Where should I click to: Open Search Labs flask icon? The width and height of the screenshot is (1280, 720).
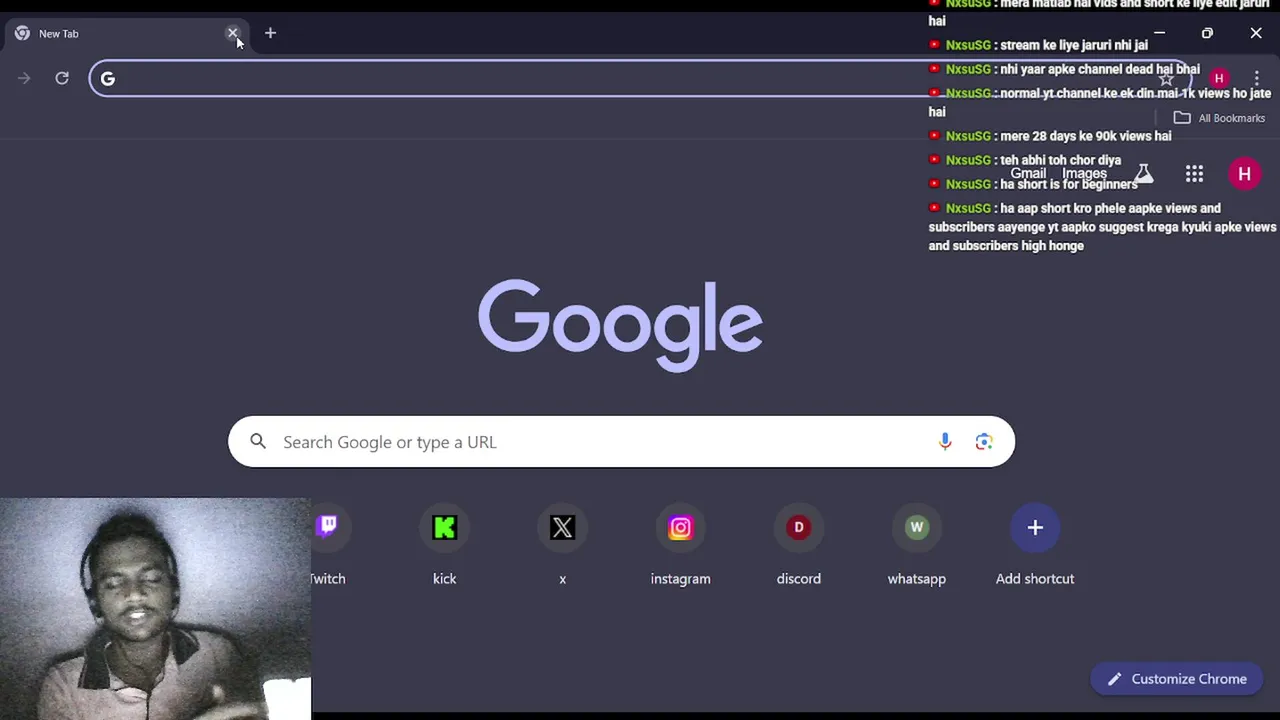click(x=1143, y=174)
